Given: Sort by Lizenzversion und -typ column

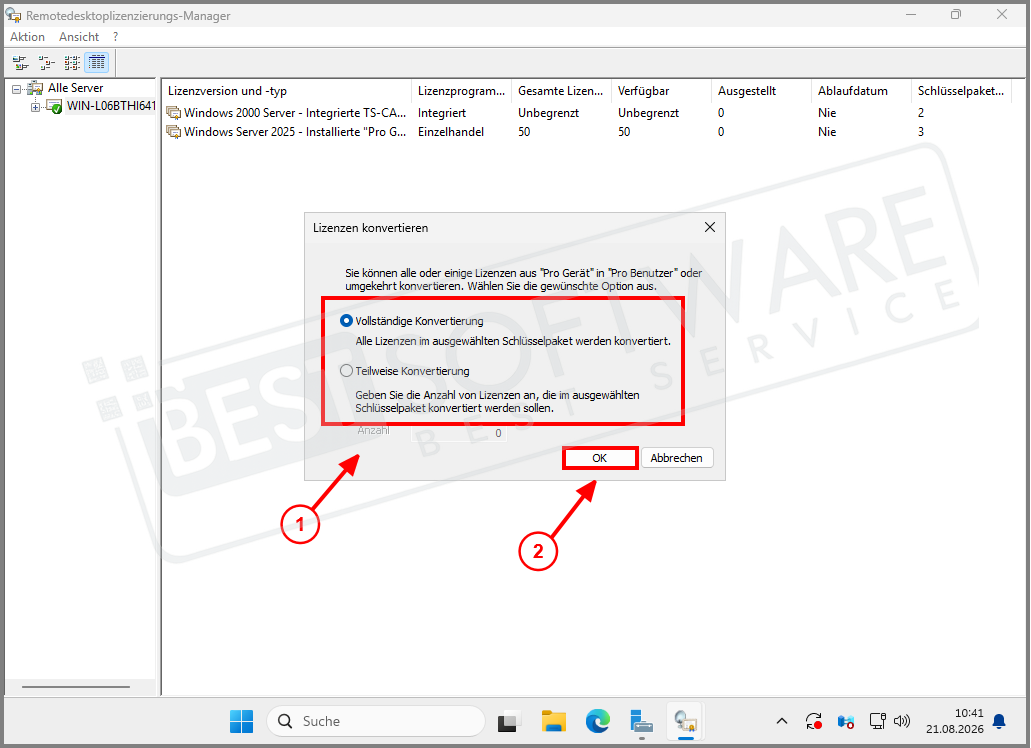Looking at the screenshot, I should [x=287, y=91].
